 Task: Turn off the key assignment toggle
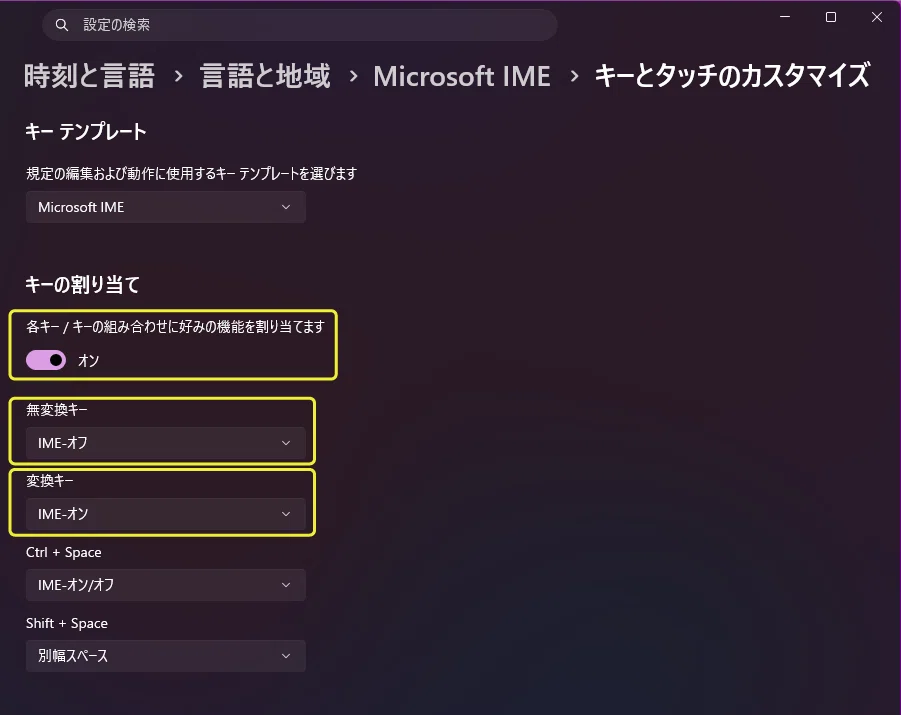point(46,361)
